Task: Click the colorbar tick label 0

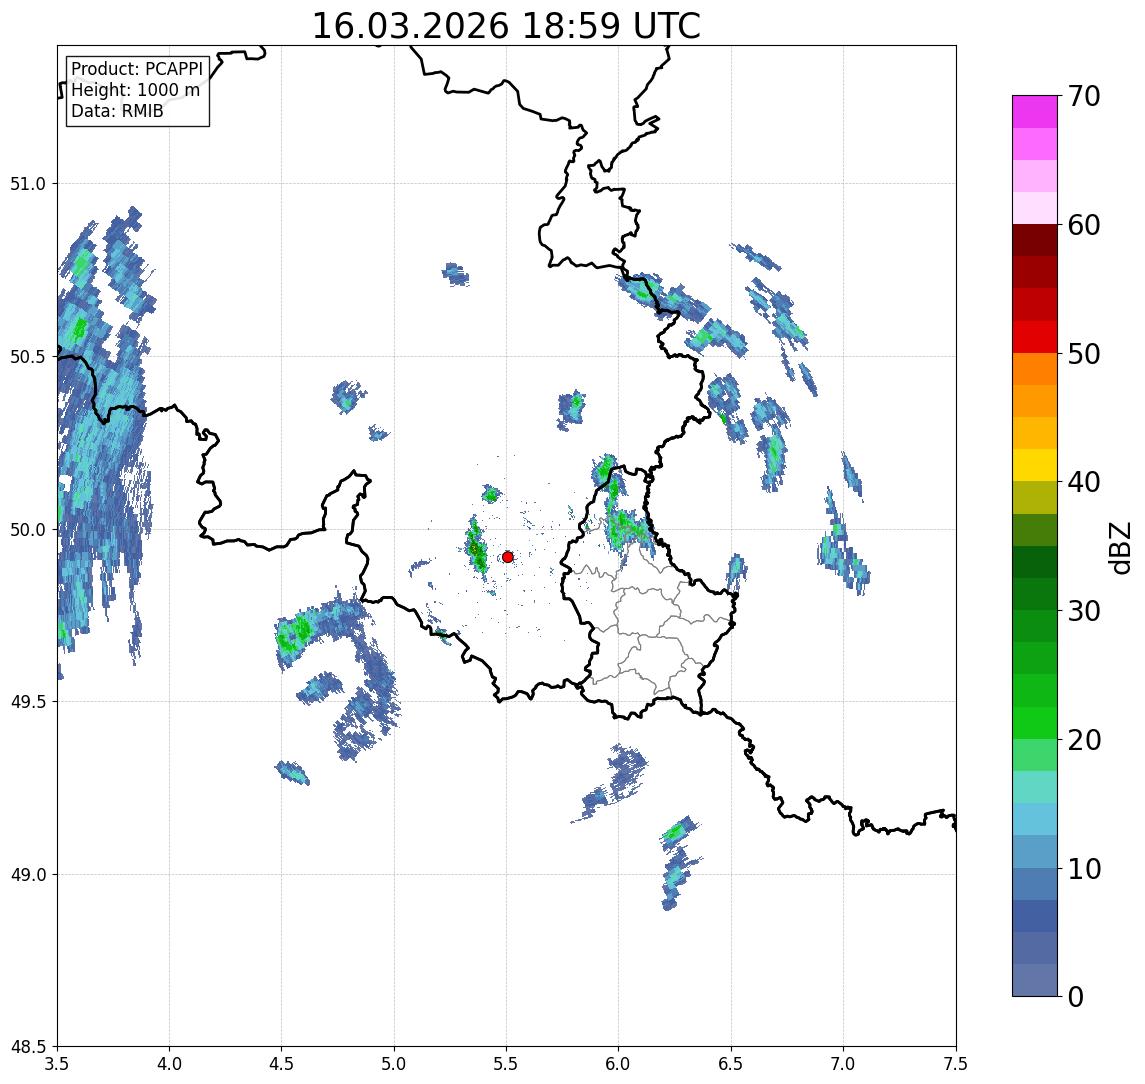Action: tap(1076, 996)
